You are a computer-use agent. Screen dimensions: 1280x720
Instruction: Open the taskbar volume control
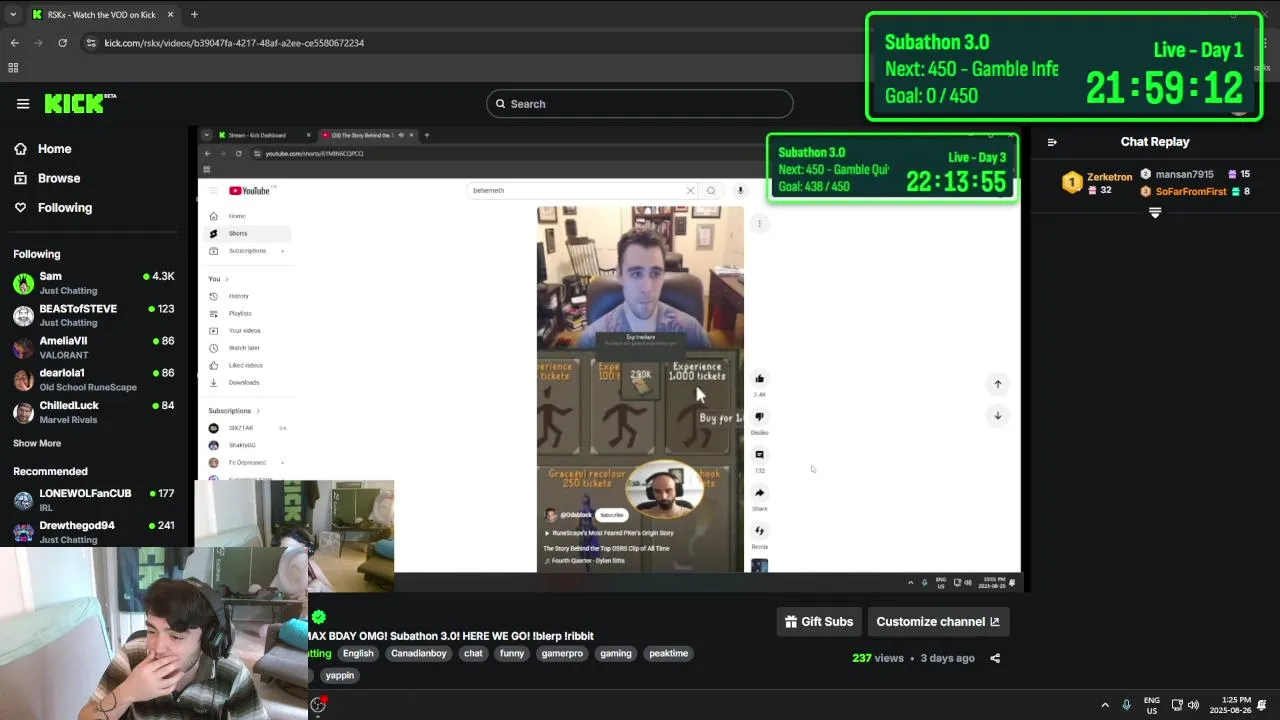click(x=1193, y=705)
